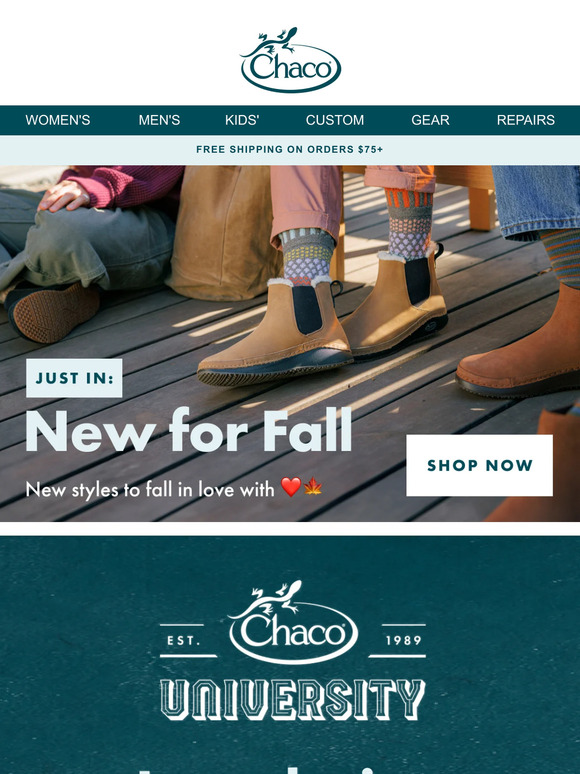Select KIDS' in the navigation bar
The width and height of the screenshot is (580, 774).
[242, 120]
